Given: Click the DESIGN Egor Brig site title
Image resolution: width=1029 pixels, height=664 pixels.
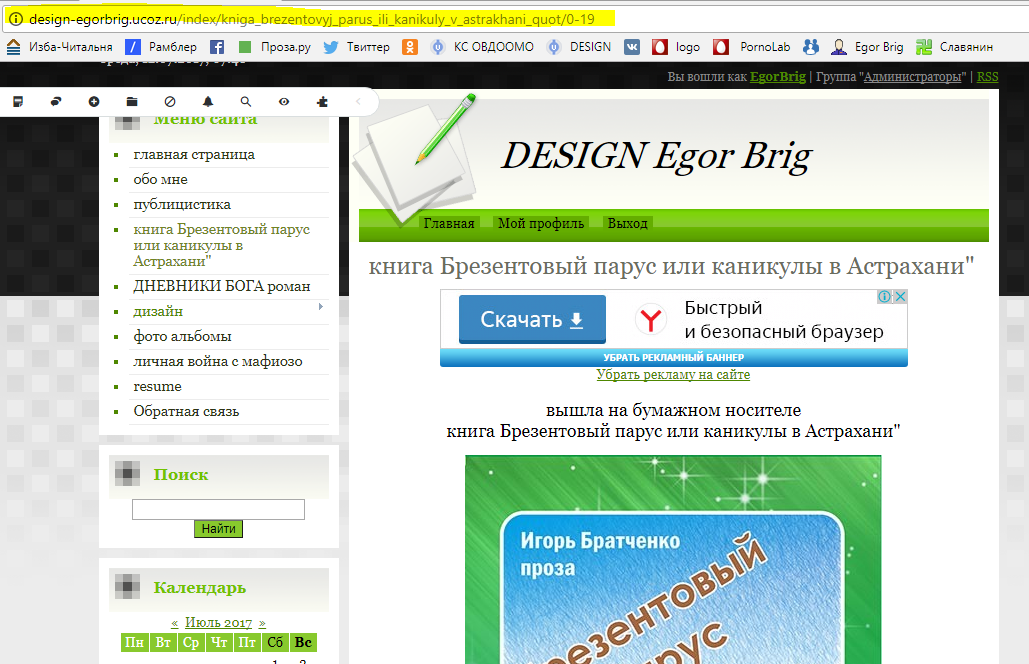Looking at the screenshot, I should click(x=656, y=156).
